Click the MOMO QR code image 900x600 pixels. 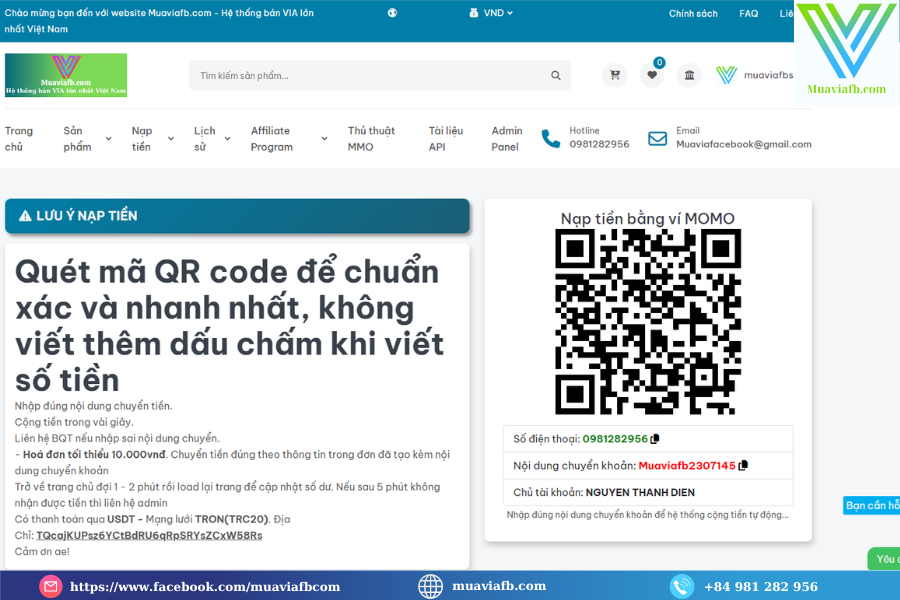tap(647, 322)
